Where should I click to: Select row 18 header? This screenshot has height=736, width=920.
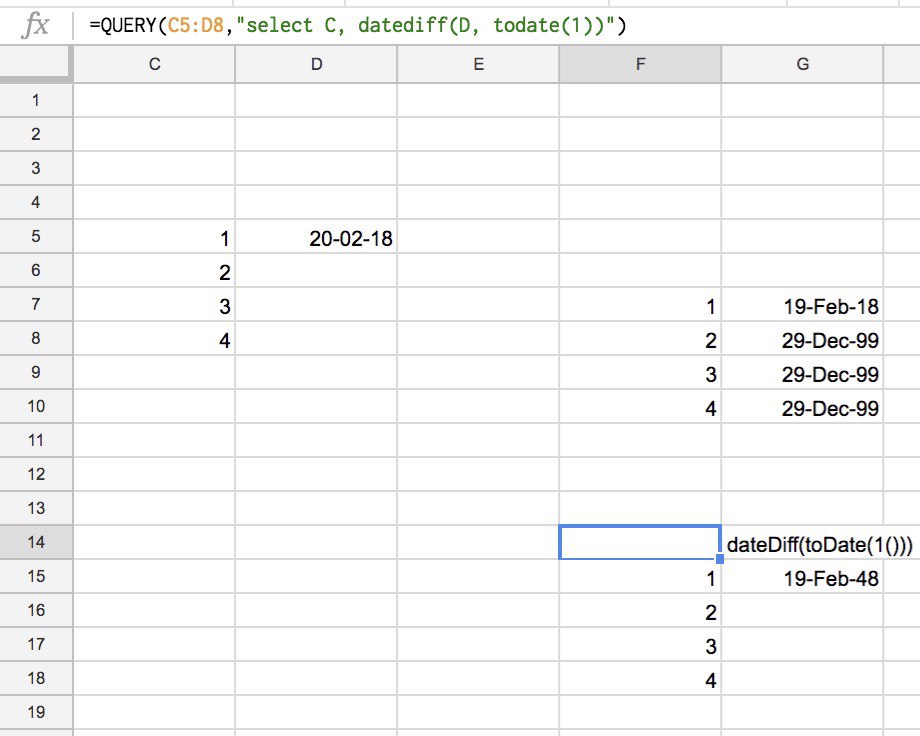36,678
